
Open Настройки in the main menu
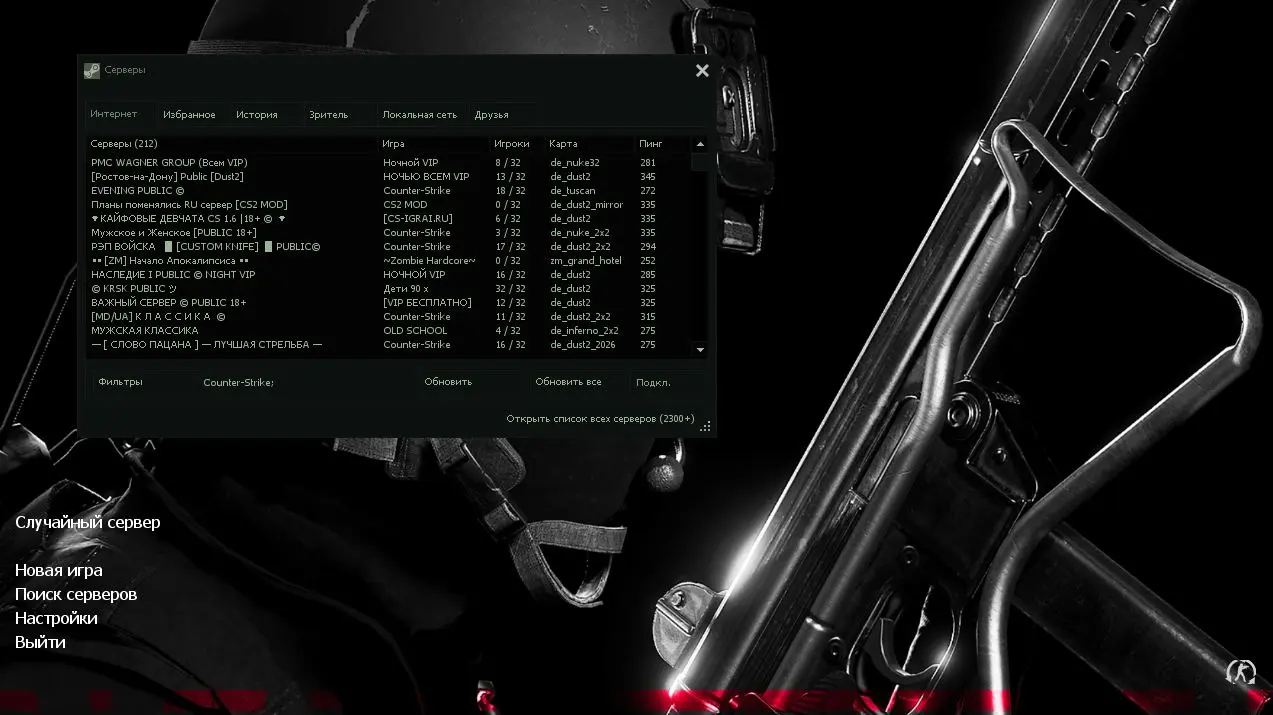(x=56, y=618)
